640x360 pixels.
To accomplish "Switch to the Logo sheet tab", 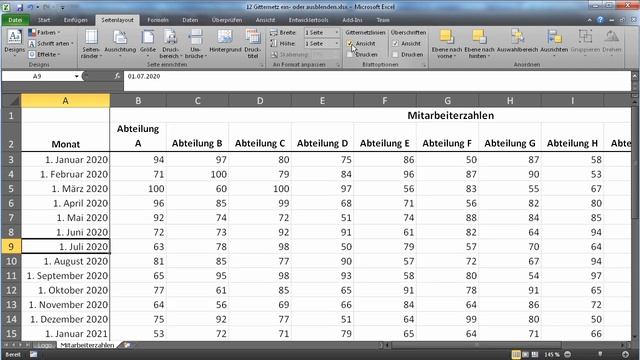I will (44, 345).
